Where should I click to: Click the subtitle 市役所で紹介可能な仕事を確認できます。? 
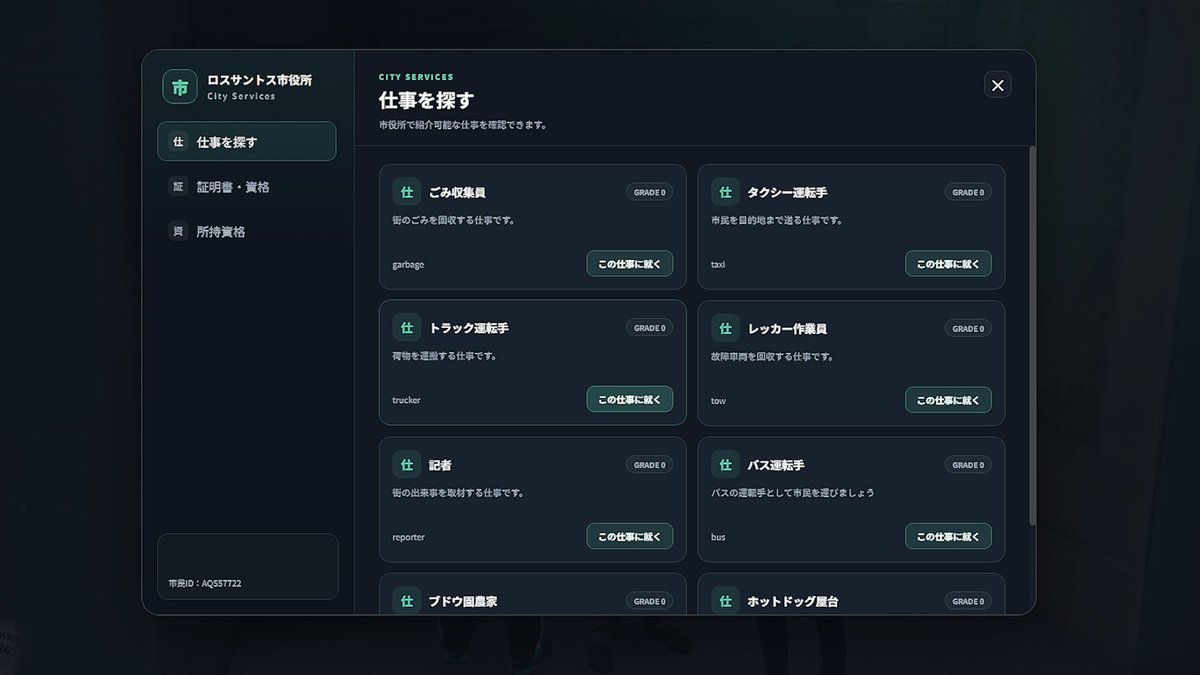[x=462, y=126]
